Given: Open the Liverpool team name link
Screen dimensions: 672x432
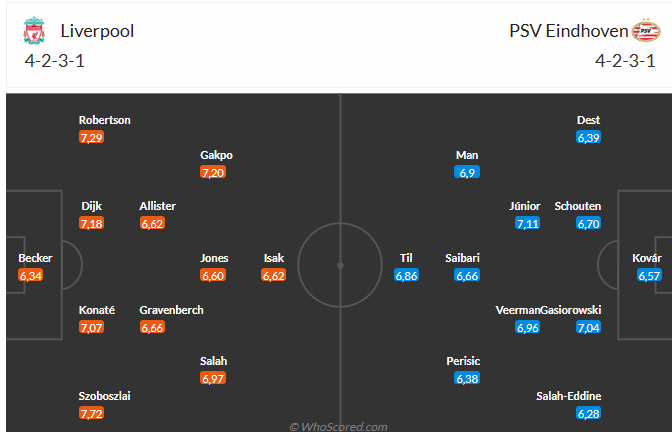Looking at the screenshot, I should pos(97,31).
